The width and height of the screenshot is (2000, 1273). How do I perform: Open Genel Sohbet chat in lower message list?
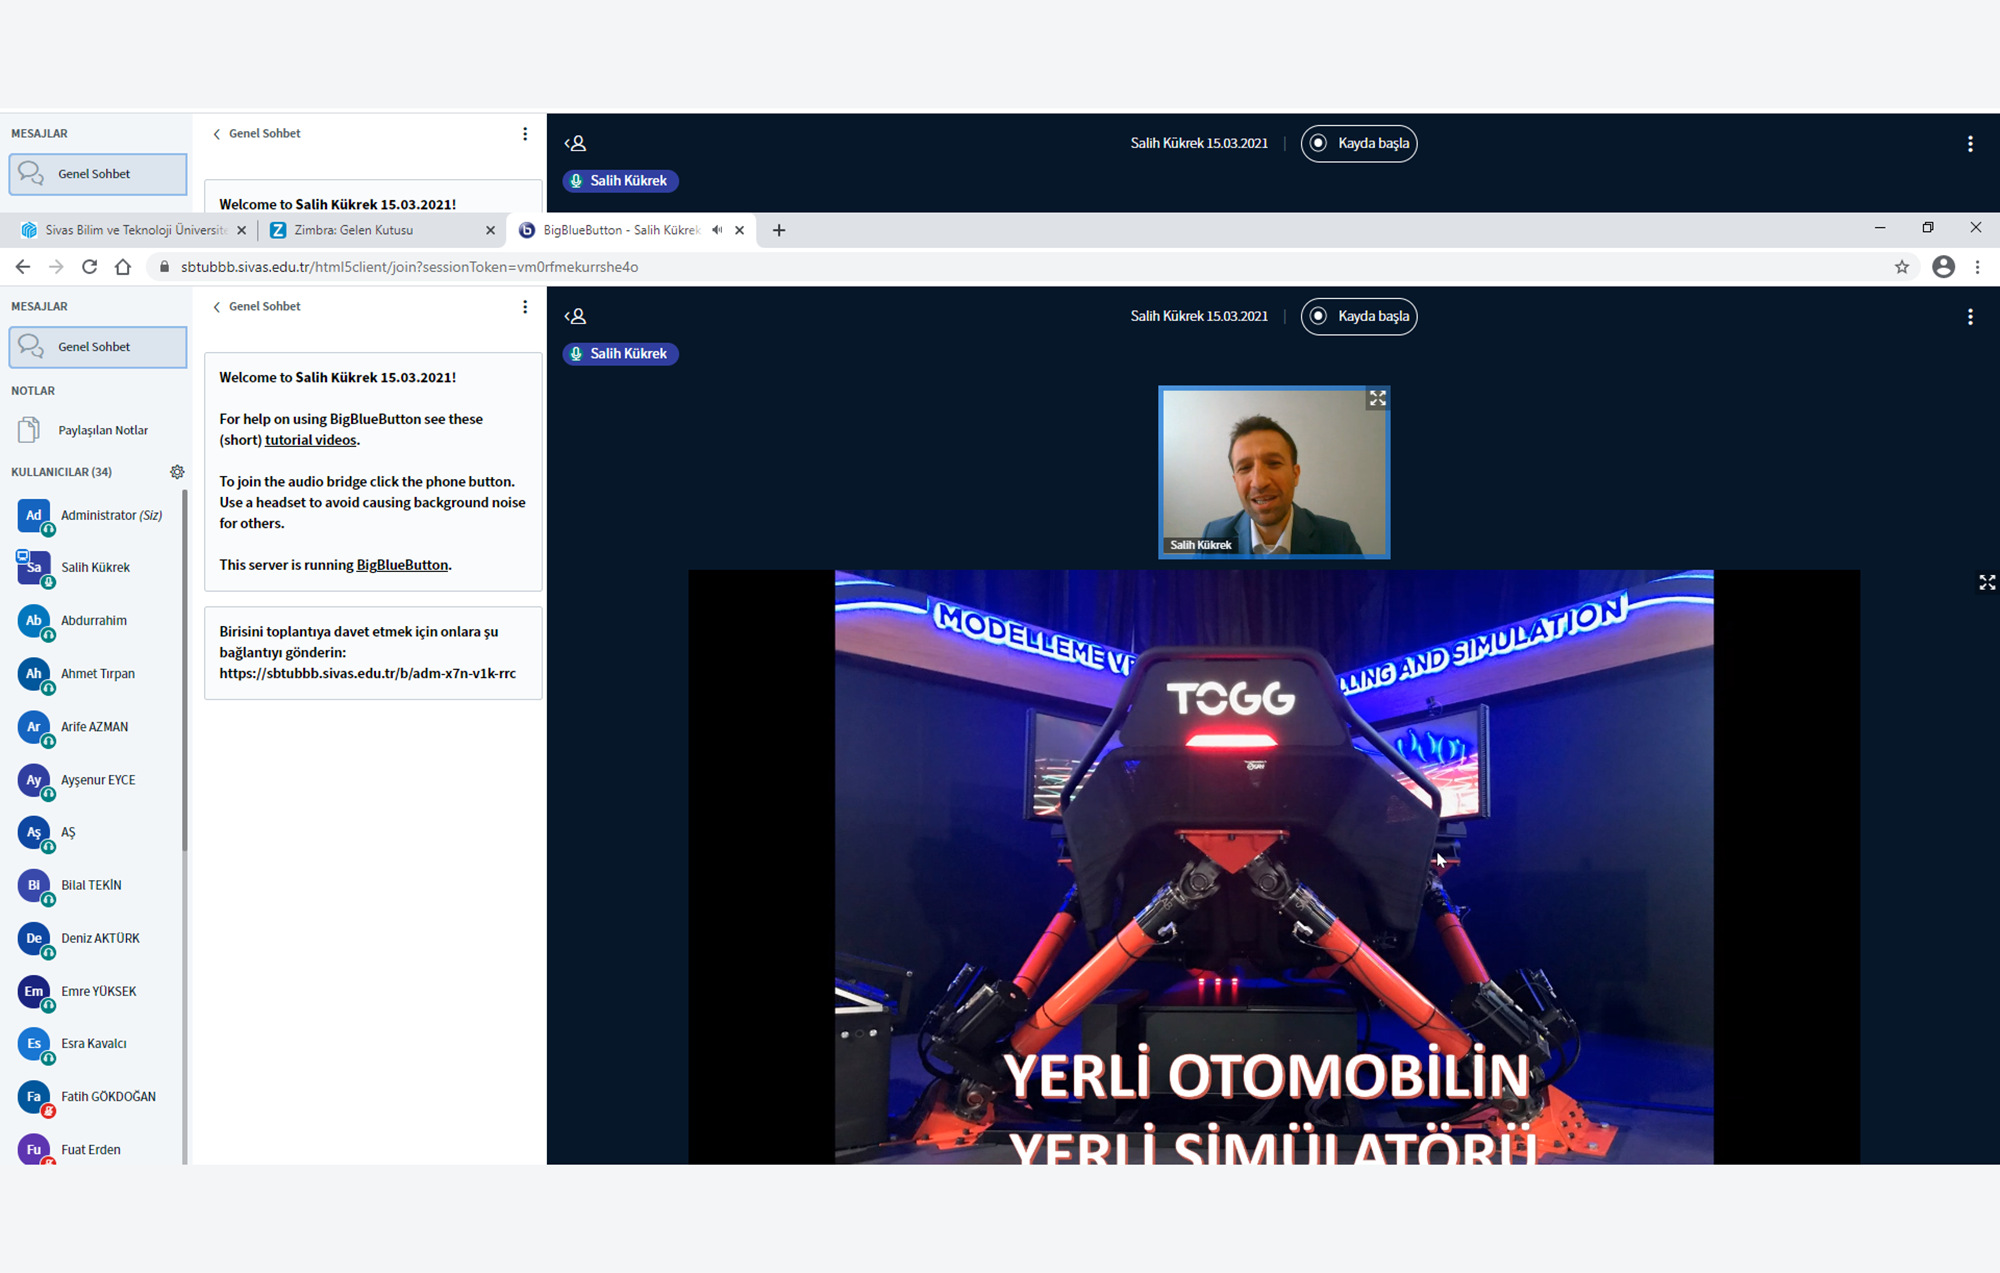coord(98,347)
